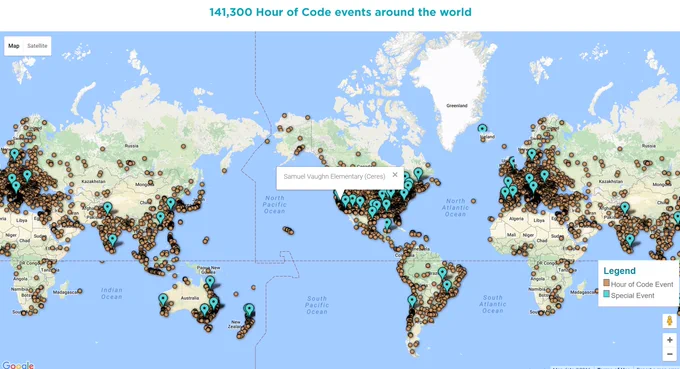Open the Google logo link
Screen dimensions: 680x369
pyautogui.click(x=18, y=365)
